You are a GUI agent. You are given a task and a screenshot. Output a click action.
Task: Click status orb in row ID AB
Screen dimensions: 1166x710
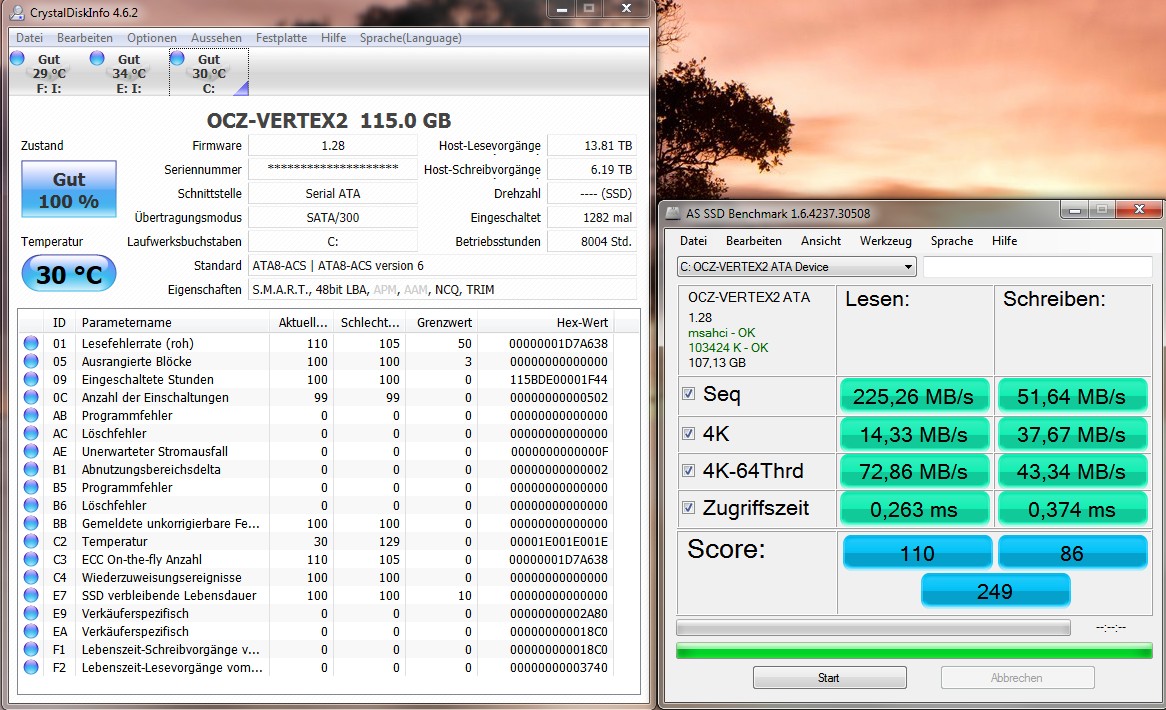31,416
